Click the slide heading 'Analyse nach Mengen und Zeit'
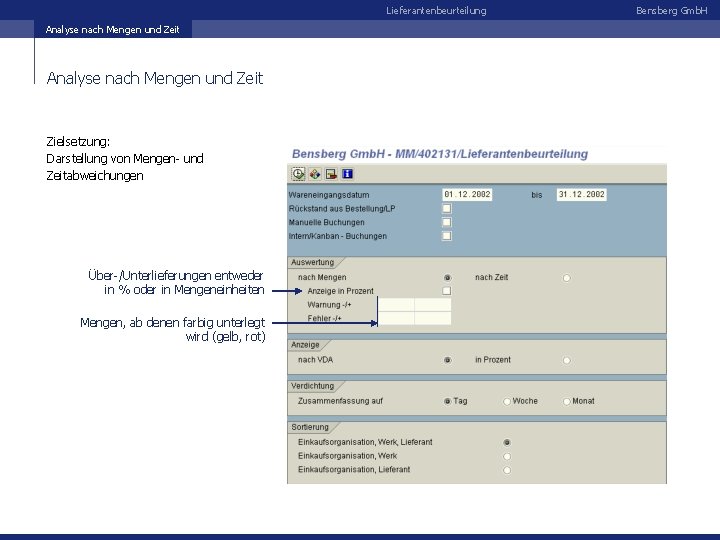This screenshot has width=720, height=540. pos(155,79)
